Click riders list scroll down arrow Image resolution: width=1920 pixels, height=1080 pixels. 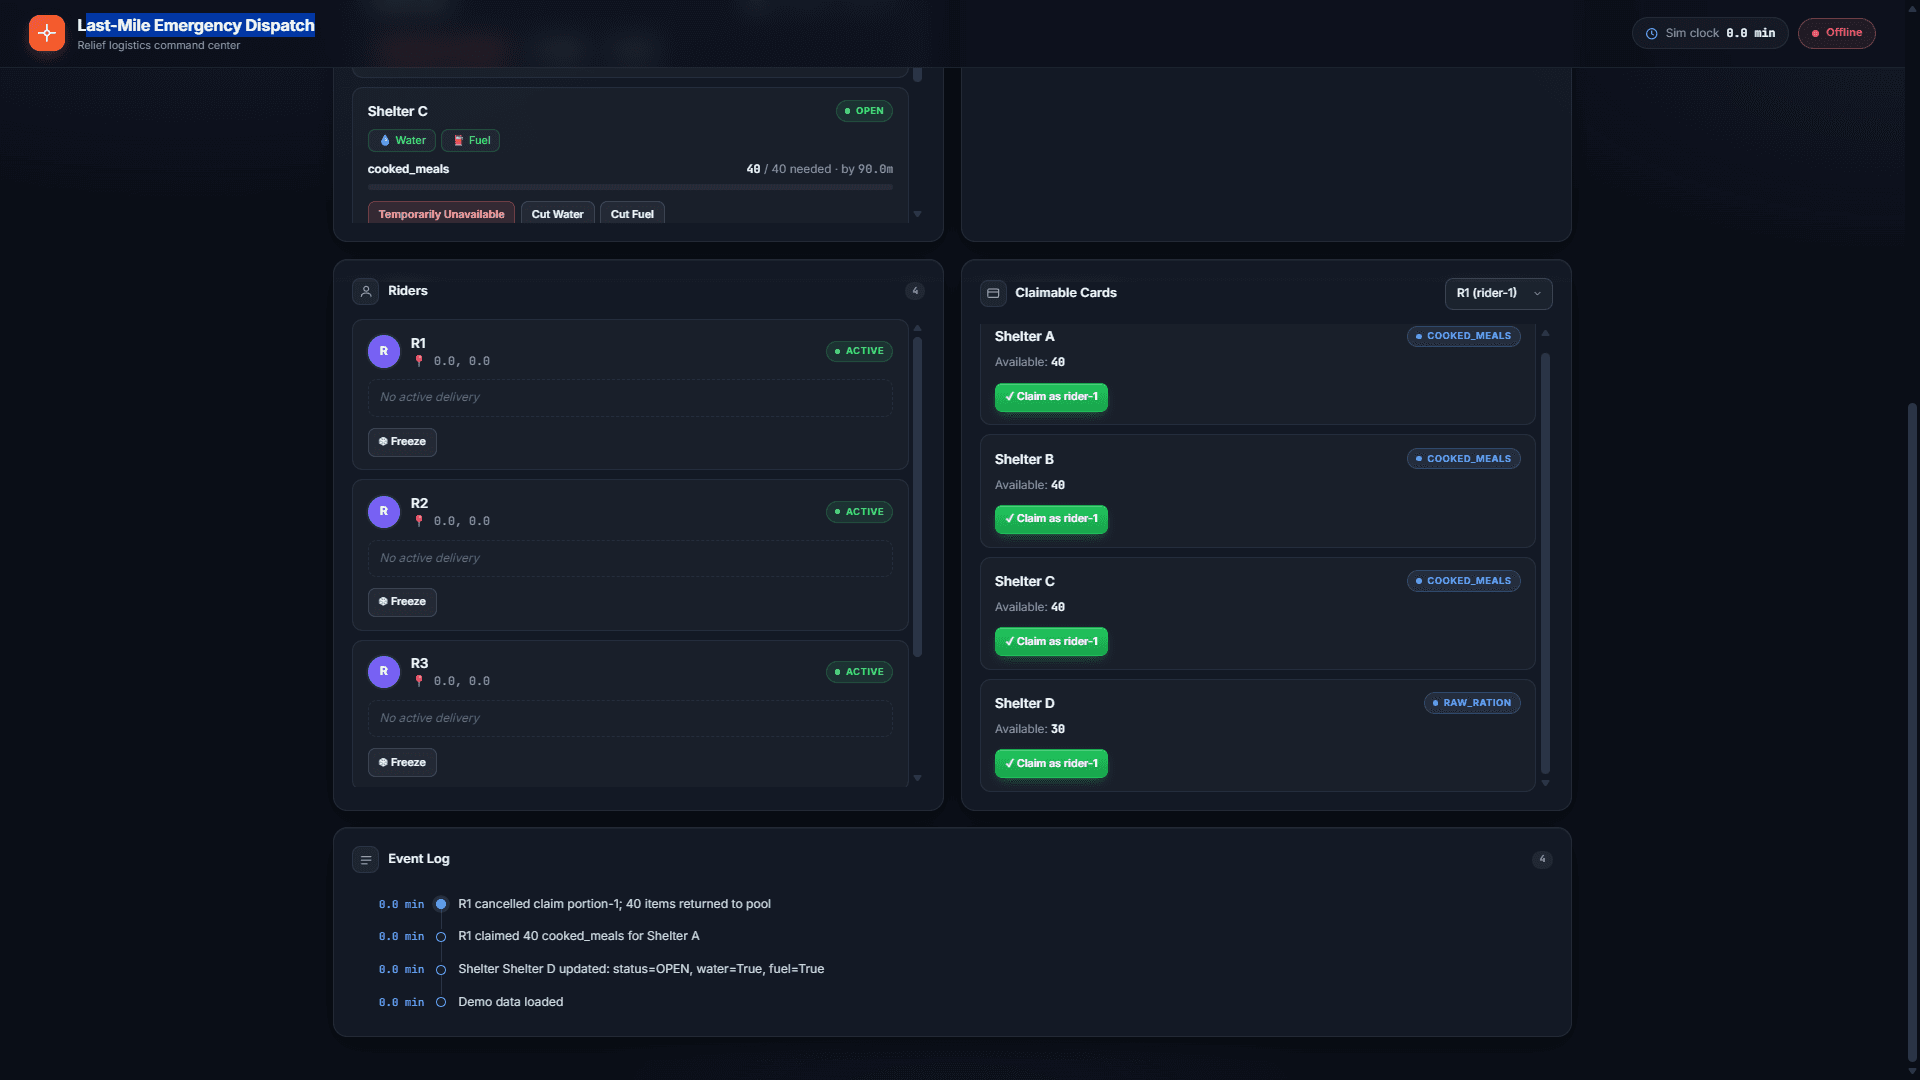pos(917,778)
